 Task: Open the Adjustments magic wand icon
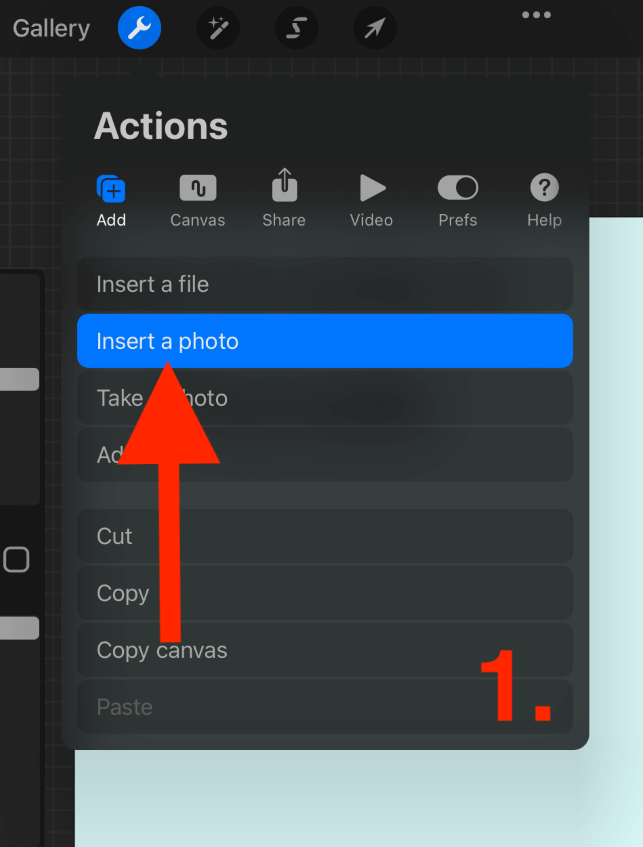coord(218,28)
